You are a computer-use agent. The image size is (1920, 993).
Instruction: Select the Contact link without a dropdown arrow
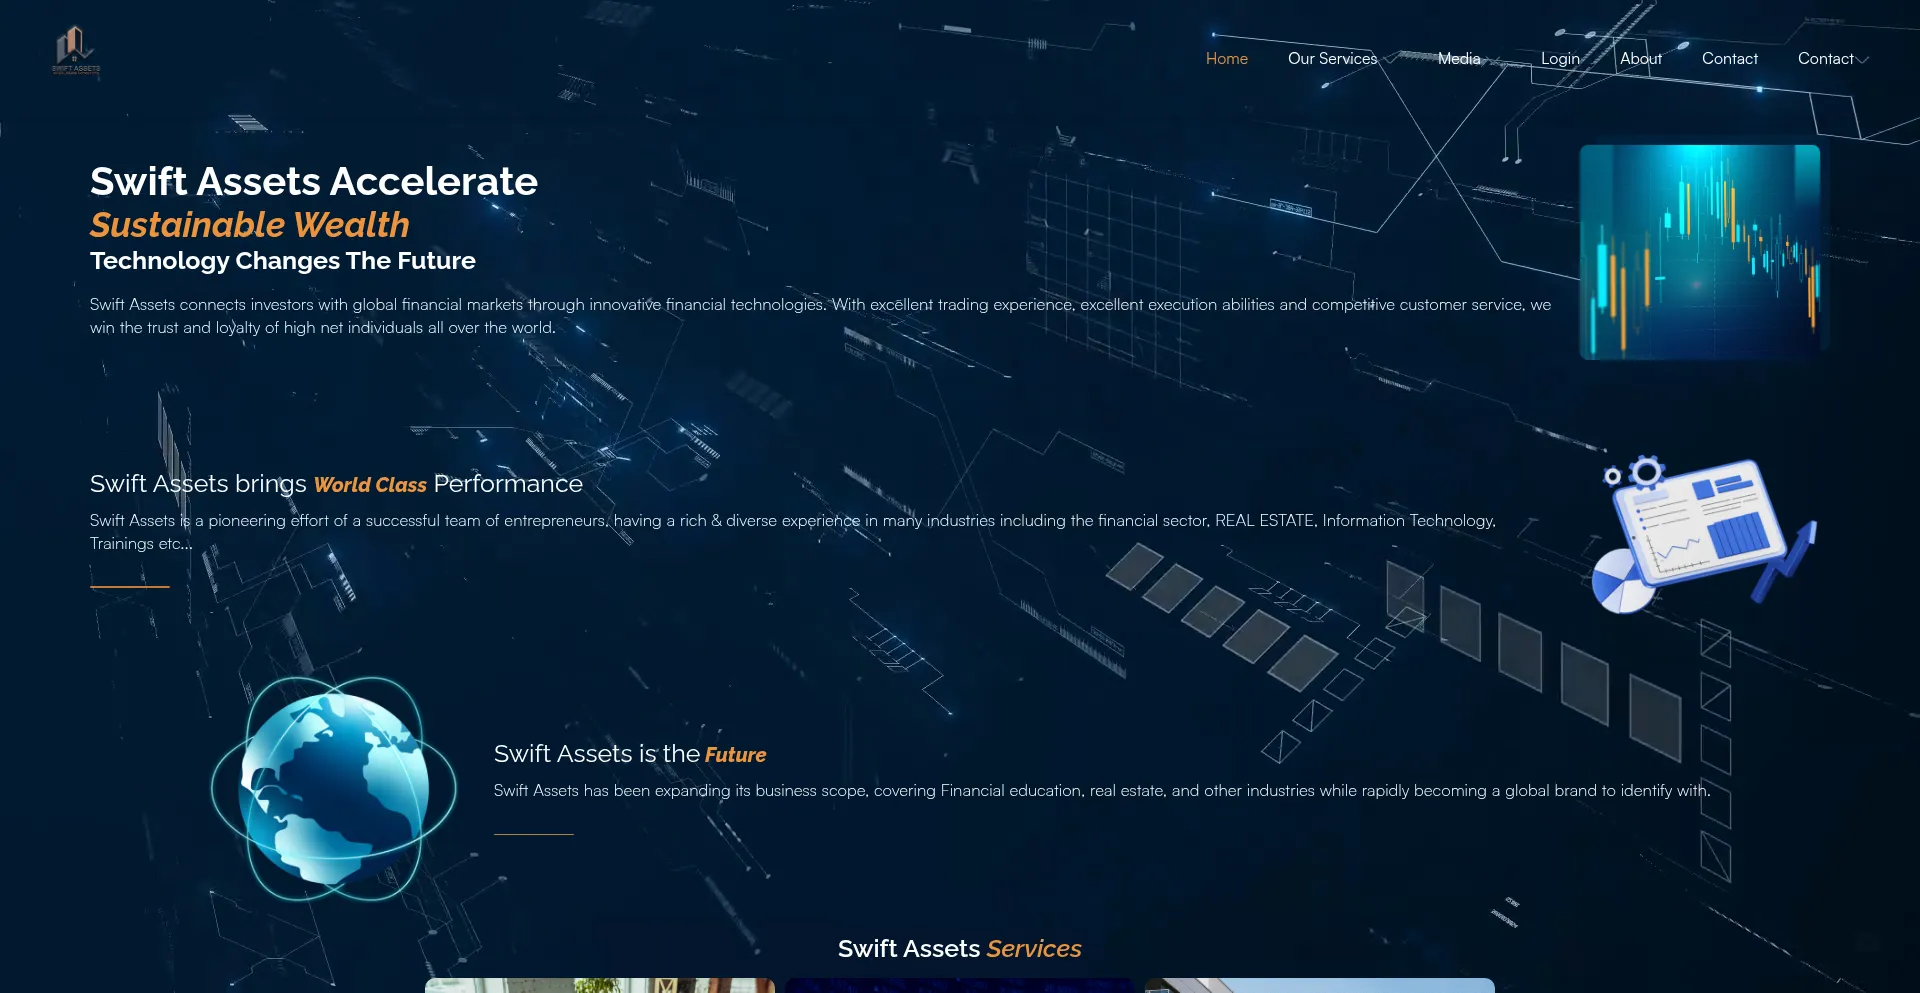point(1729,59)
